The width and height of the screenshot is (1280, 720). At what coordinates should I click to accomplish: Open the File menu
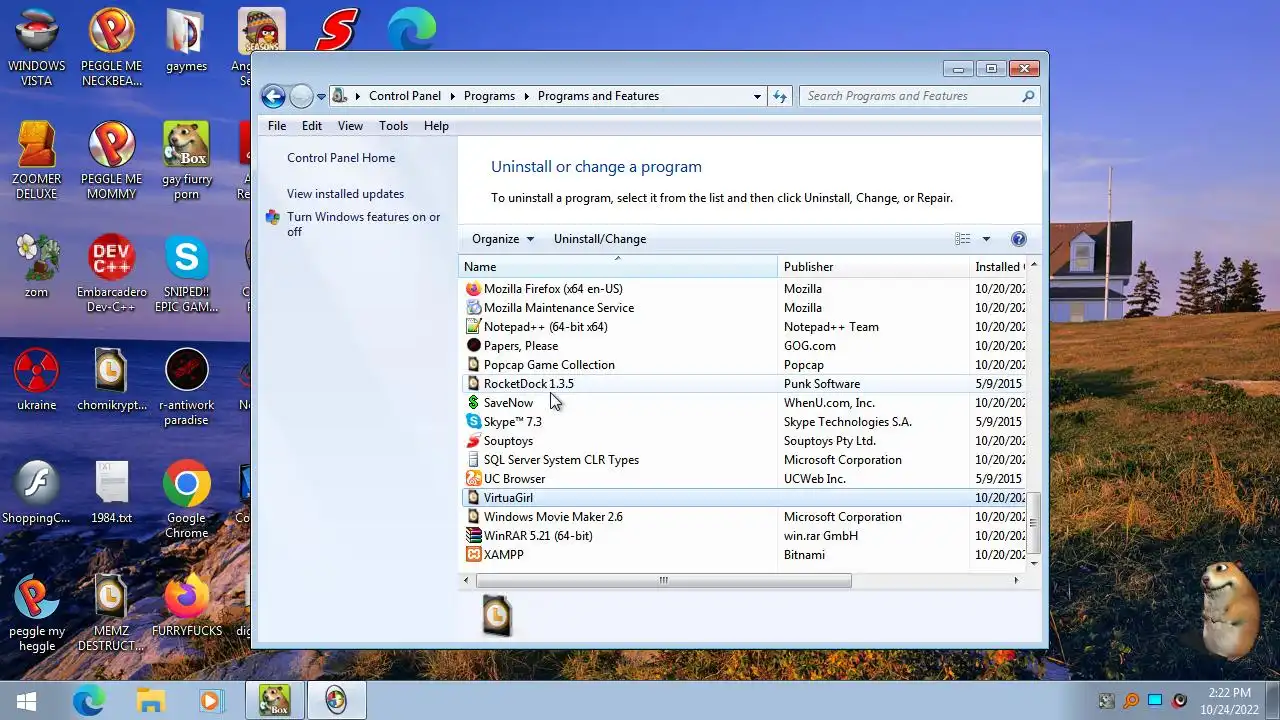277,126
